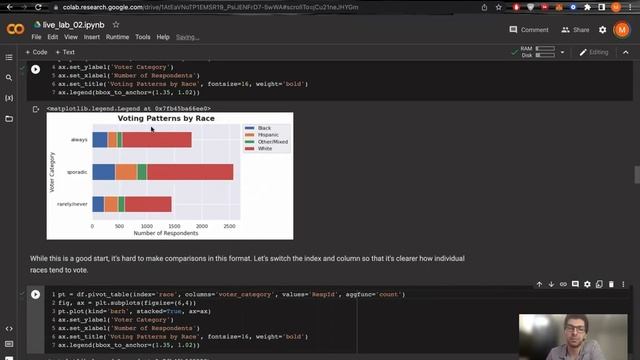Open the Edit menu
The width and height of the screenshot is (640, 360).
point(53,37)
